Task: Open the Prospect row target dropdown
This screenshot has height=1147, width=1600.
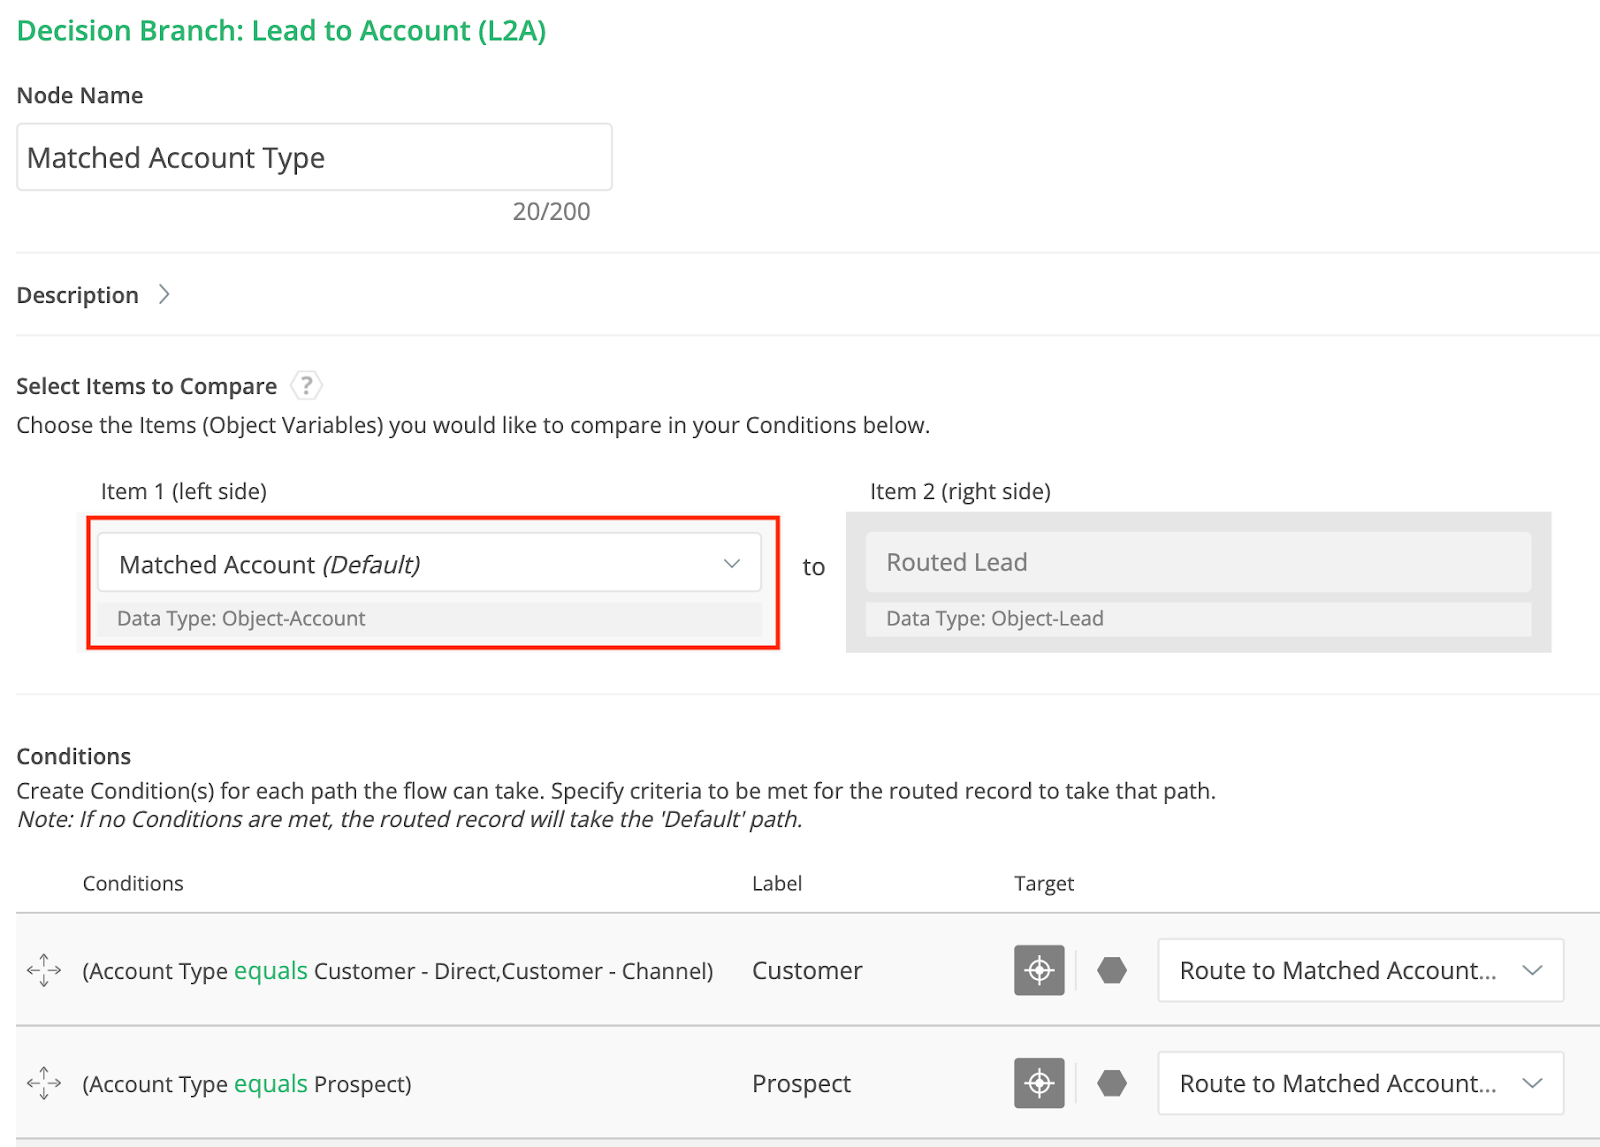Action: tap(1360, 1083)
